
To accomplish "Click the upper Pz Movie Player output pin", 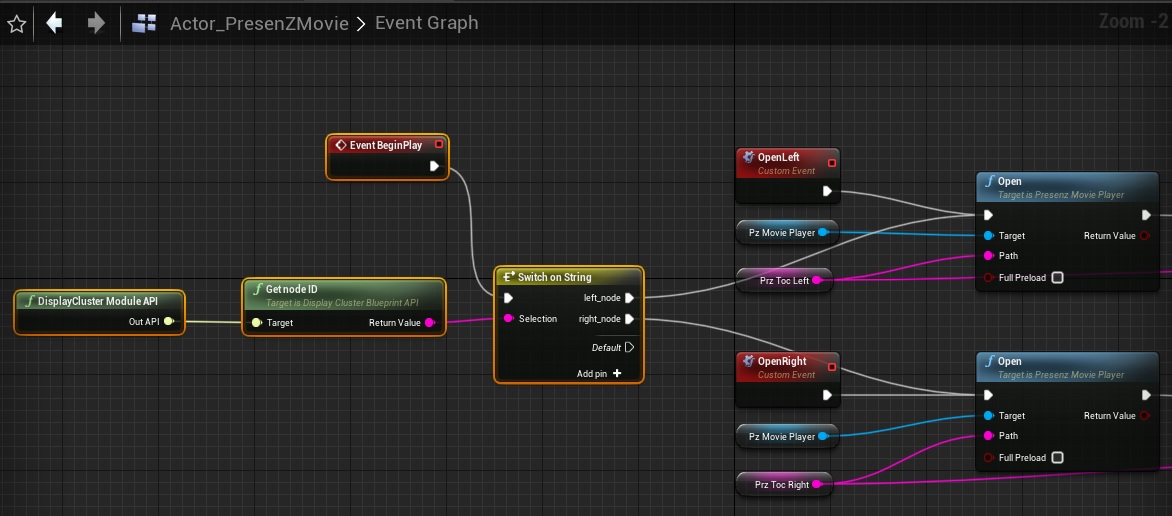I will click(x=823, y=233).
